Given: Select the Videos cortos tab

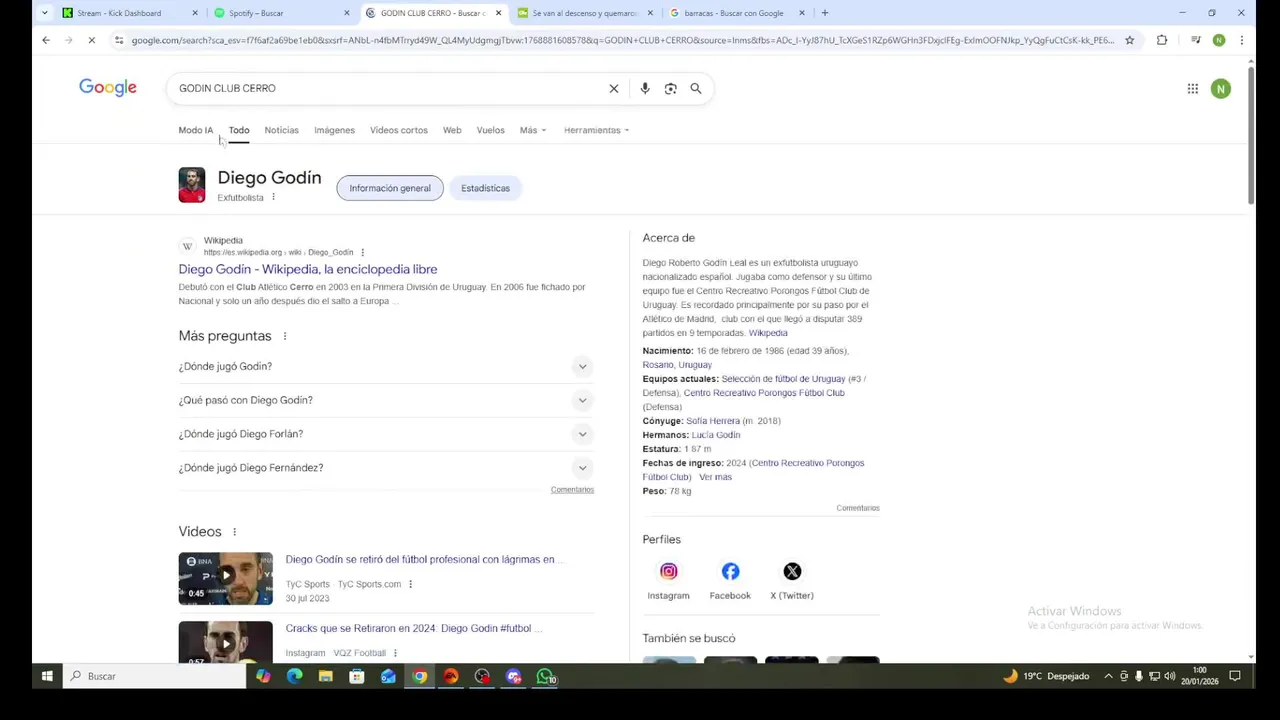Looking at the screenshot, I should 398,130.
